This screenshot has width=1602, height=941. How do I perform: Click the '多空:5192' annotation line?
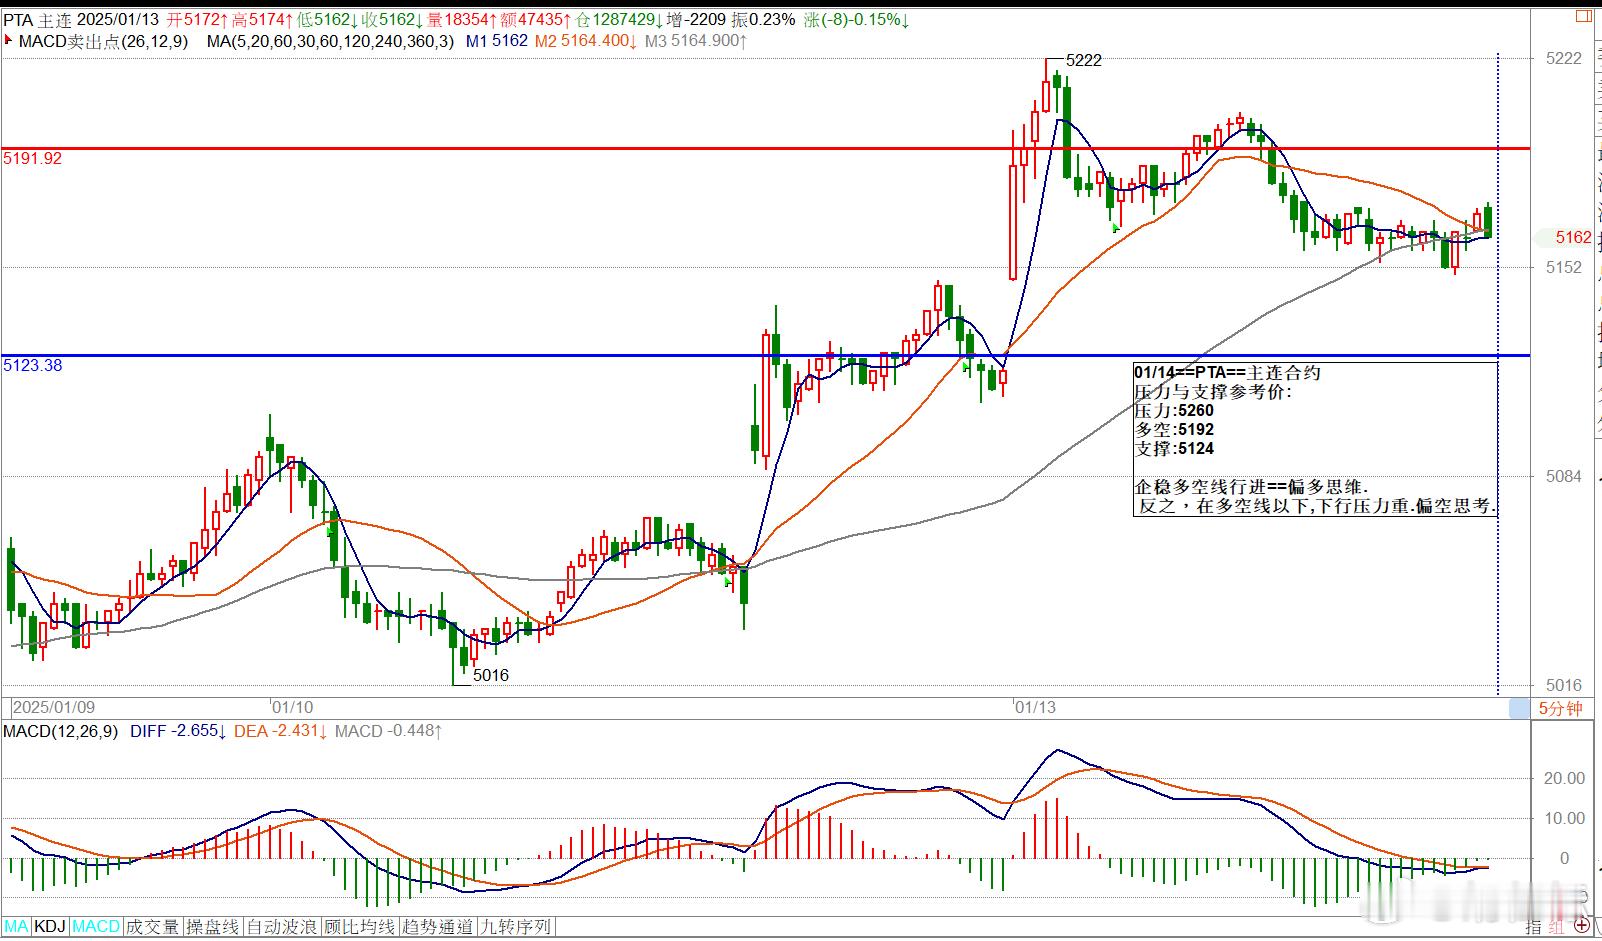(1174, 429)
